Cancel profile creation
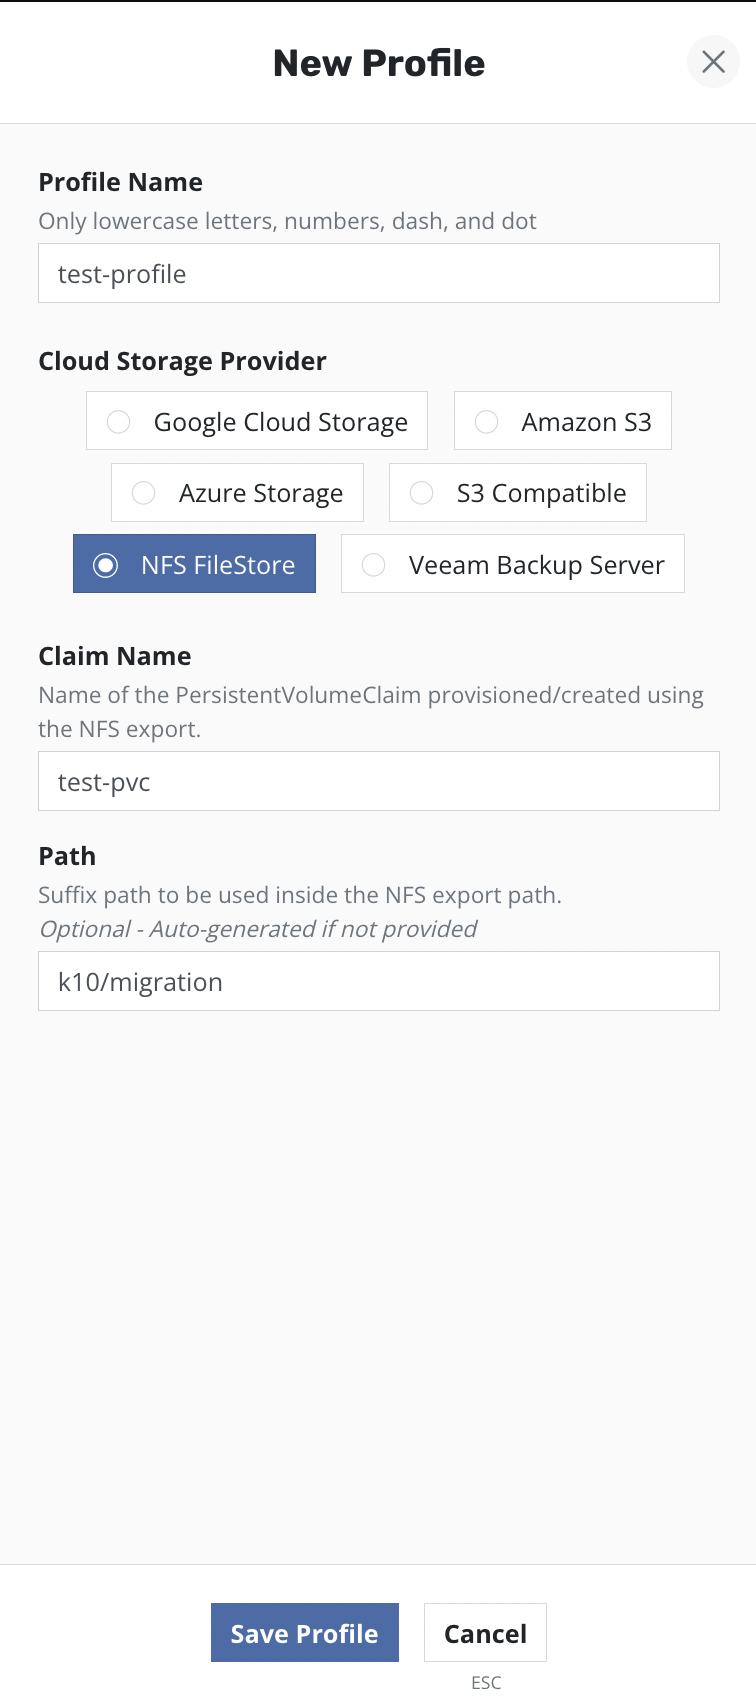 tap(485, 1633)
